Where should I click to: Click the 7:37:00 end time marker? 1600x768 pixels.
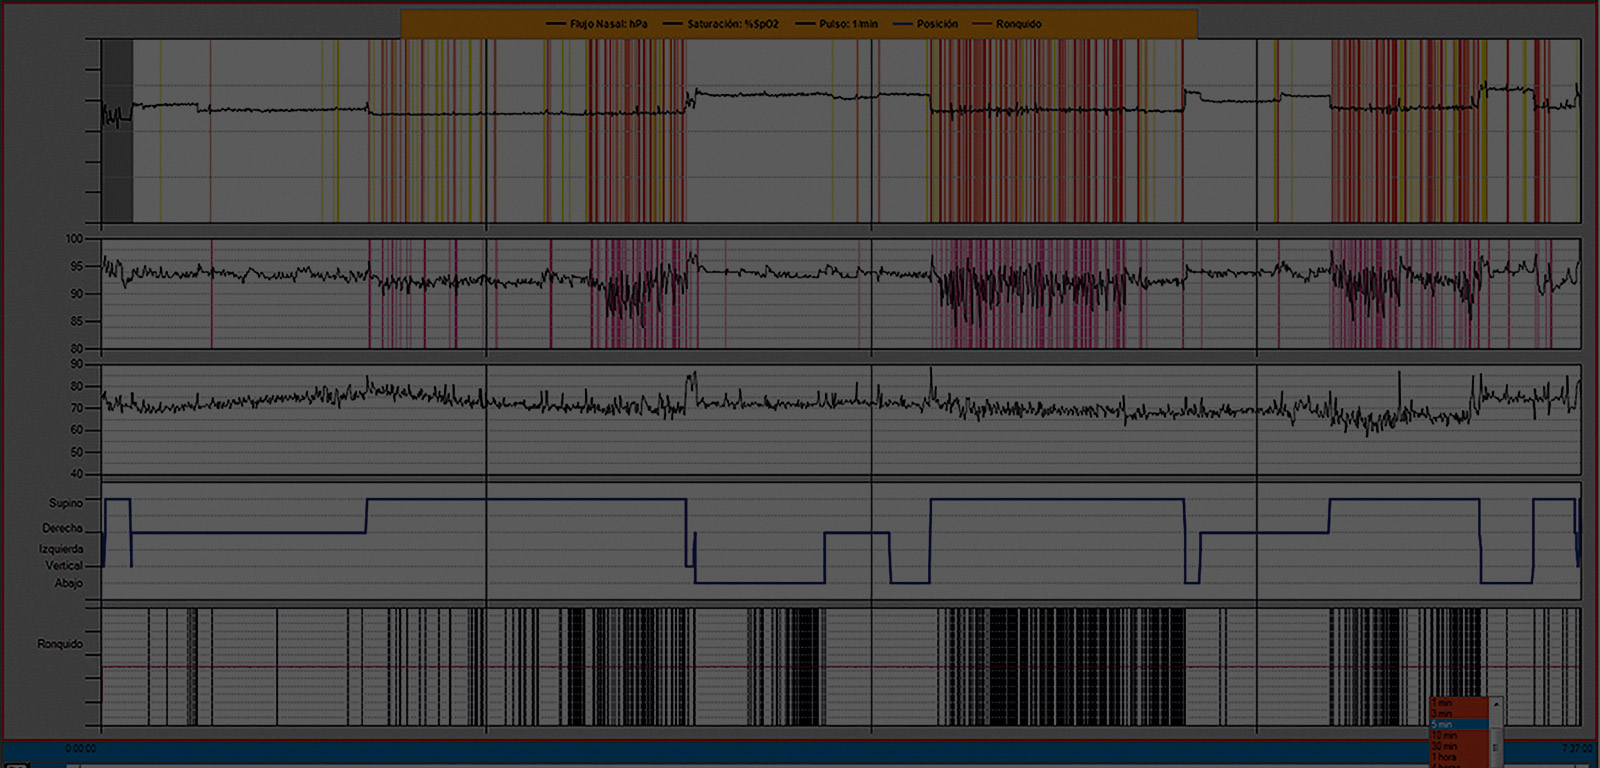pos(1577,748)
